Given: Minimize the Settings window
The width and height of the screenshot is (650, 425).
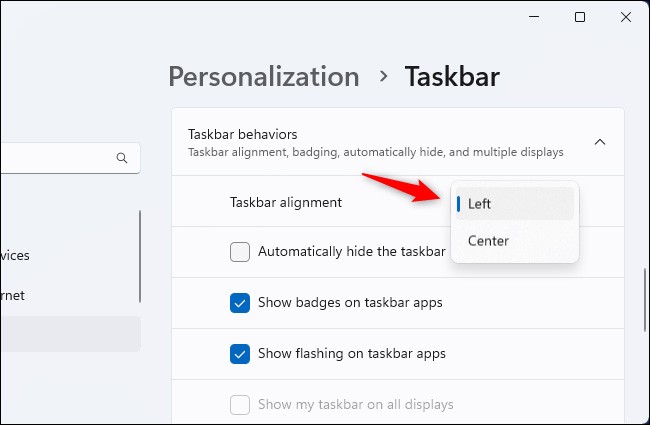Looking at the screenshot, I should click(533, 17).
